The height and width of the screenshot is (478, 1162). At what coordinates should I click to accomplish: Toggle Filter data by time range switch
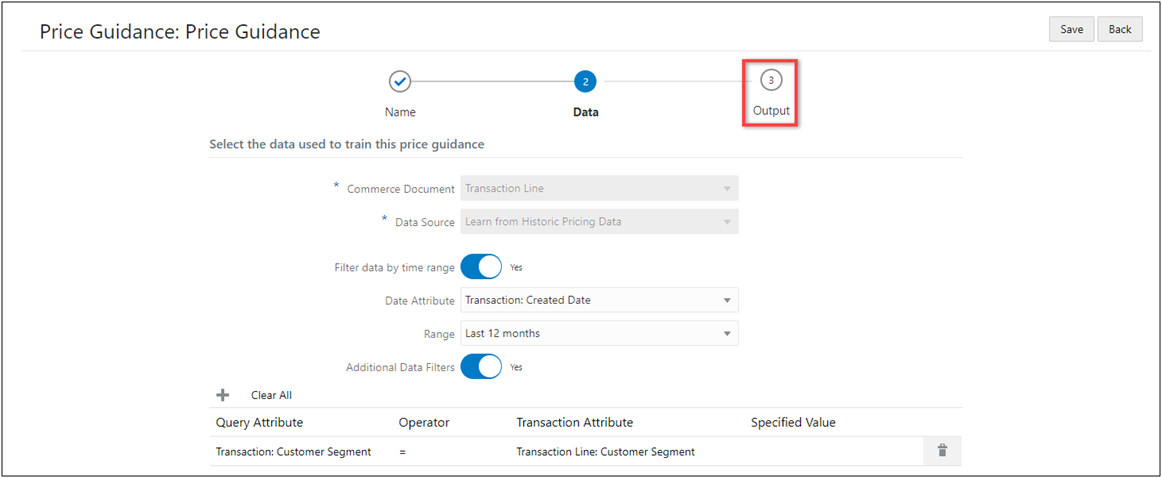click(481, 267)
